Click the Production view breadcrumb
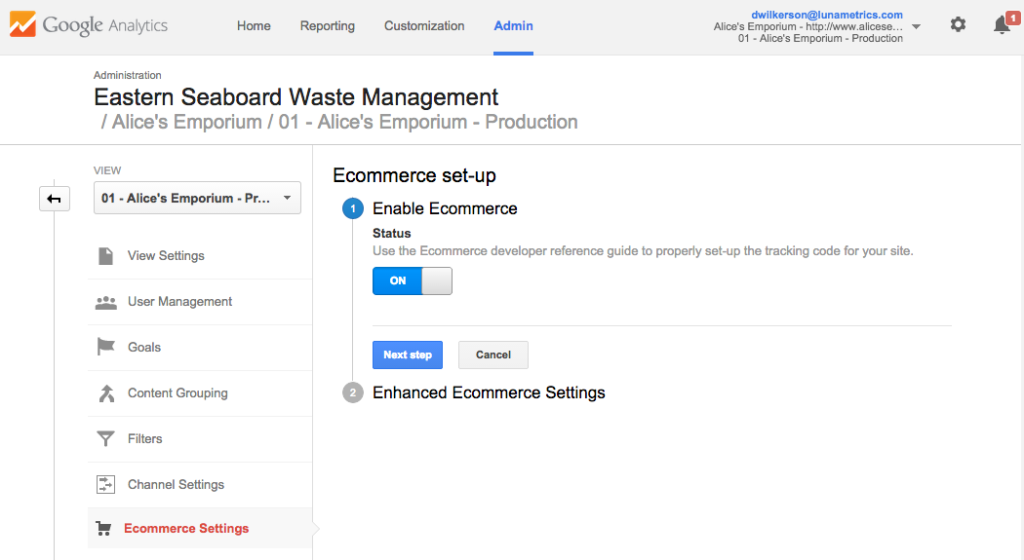Image resolution: width=1024 pixels, height=560 pixels. [x=428, y=122]
